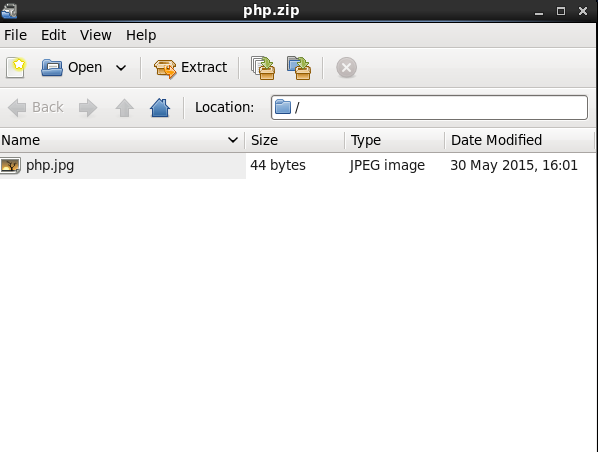The height and width of the screenshot is (452, 598).
Task: Click the archive manager icon in title bar
Action: coord(9,11)
